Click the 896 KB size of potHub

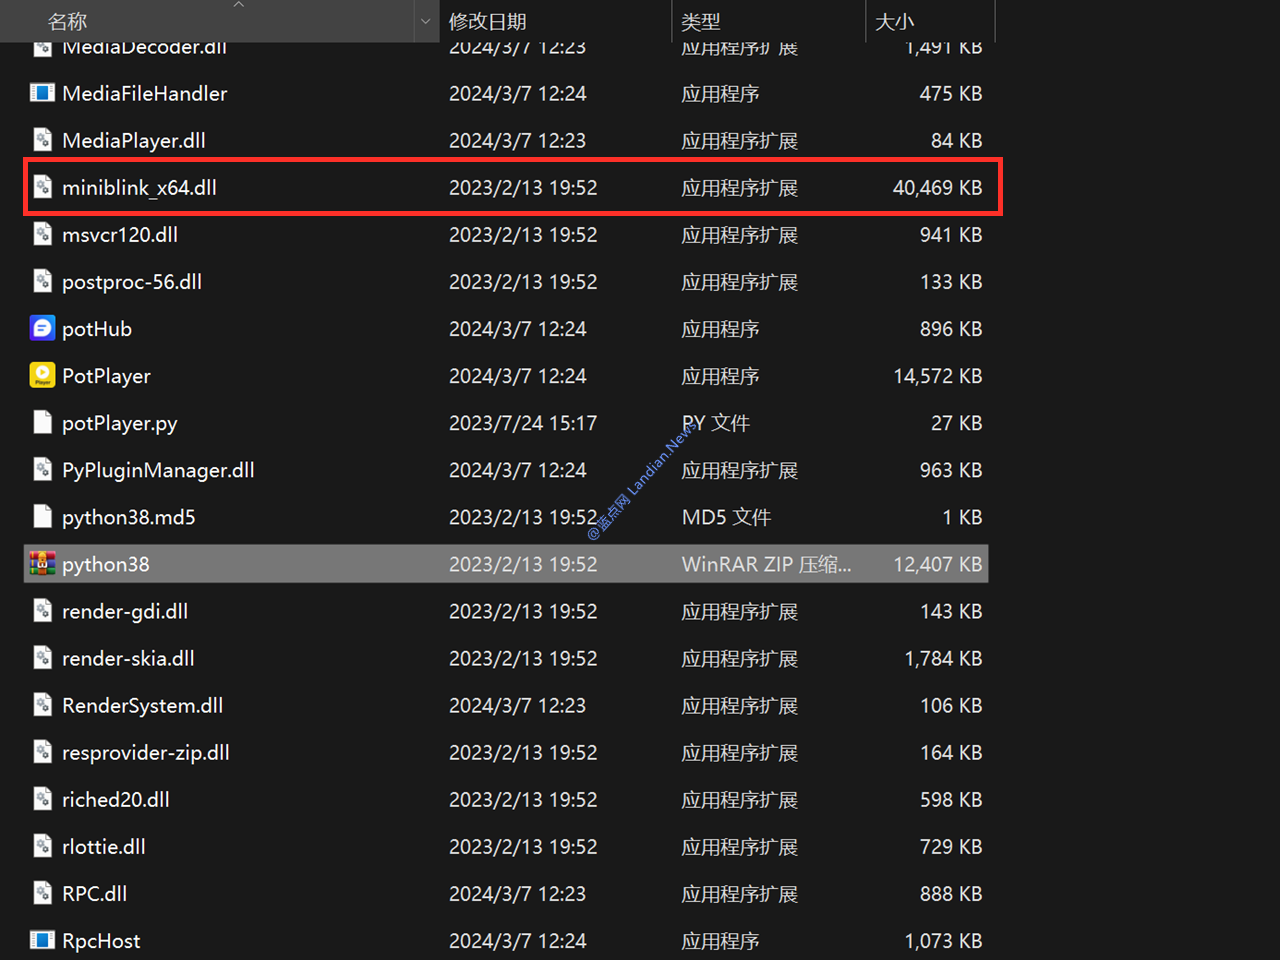click(951, 329)
